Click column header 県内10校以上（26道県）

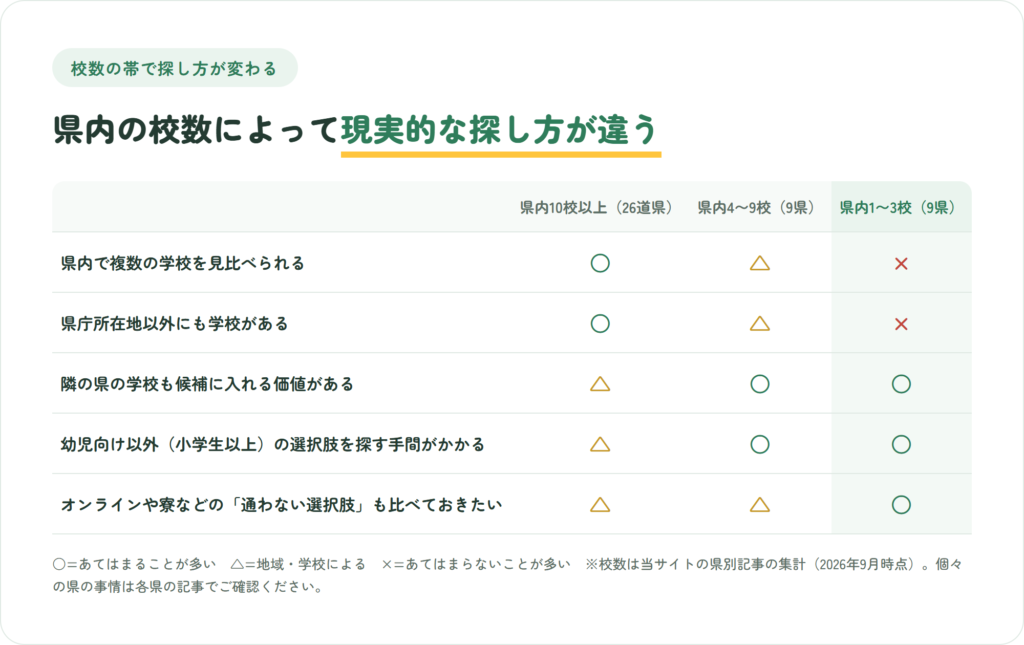(595, 208)
